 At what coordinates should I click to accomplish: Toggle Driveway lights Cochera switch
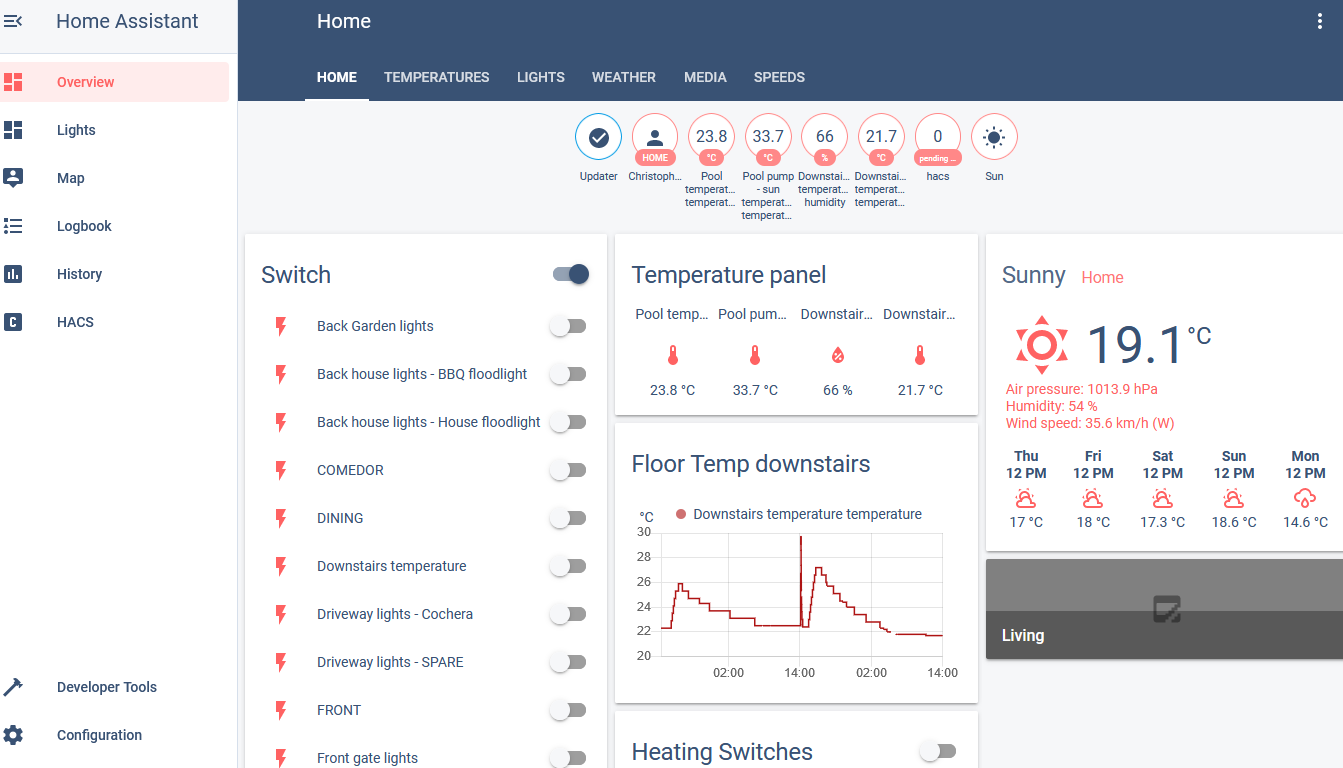568,614
